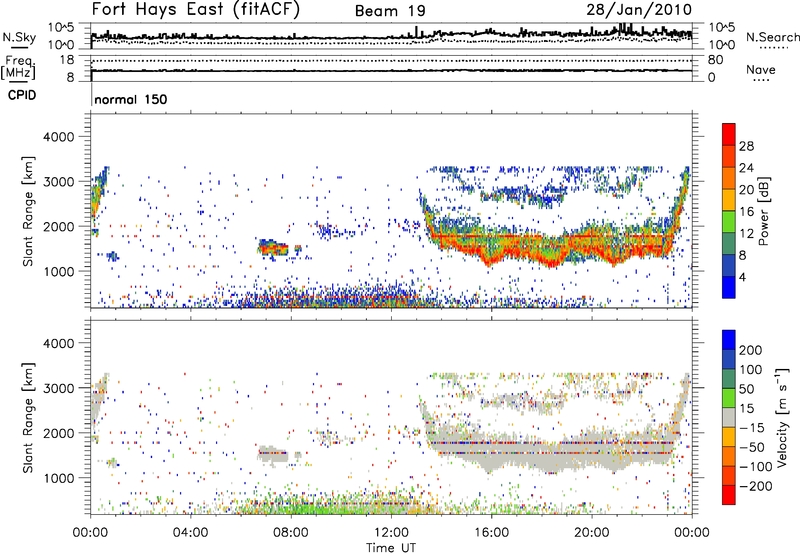This screenshot has height=554, width=800.
Task: Click the '20:00' time axis tick
Action: (x=591, y=533)
